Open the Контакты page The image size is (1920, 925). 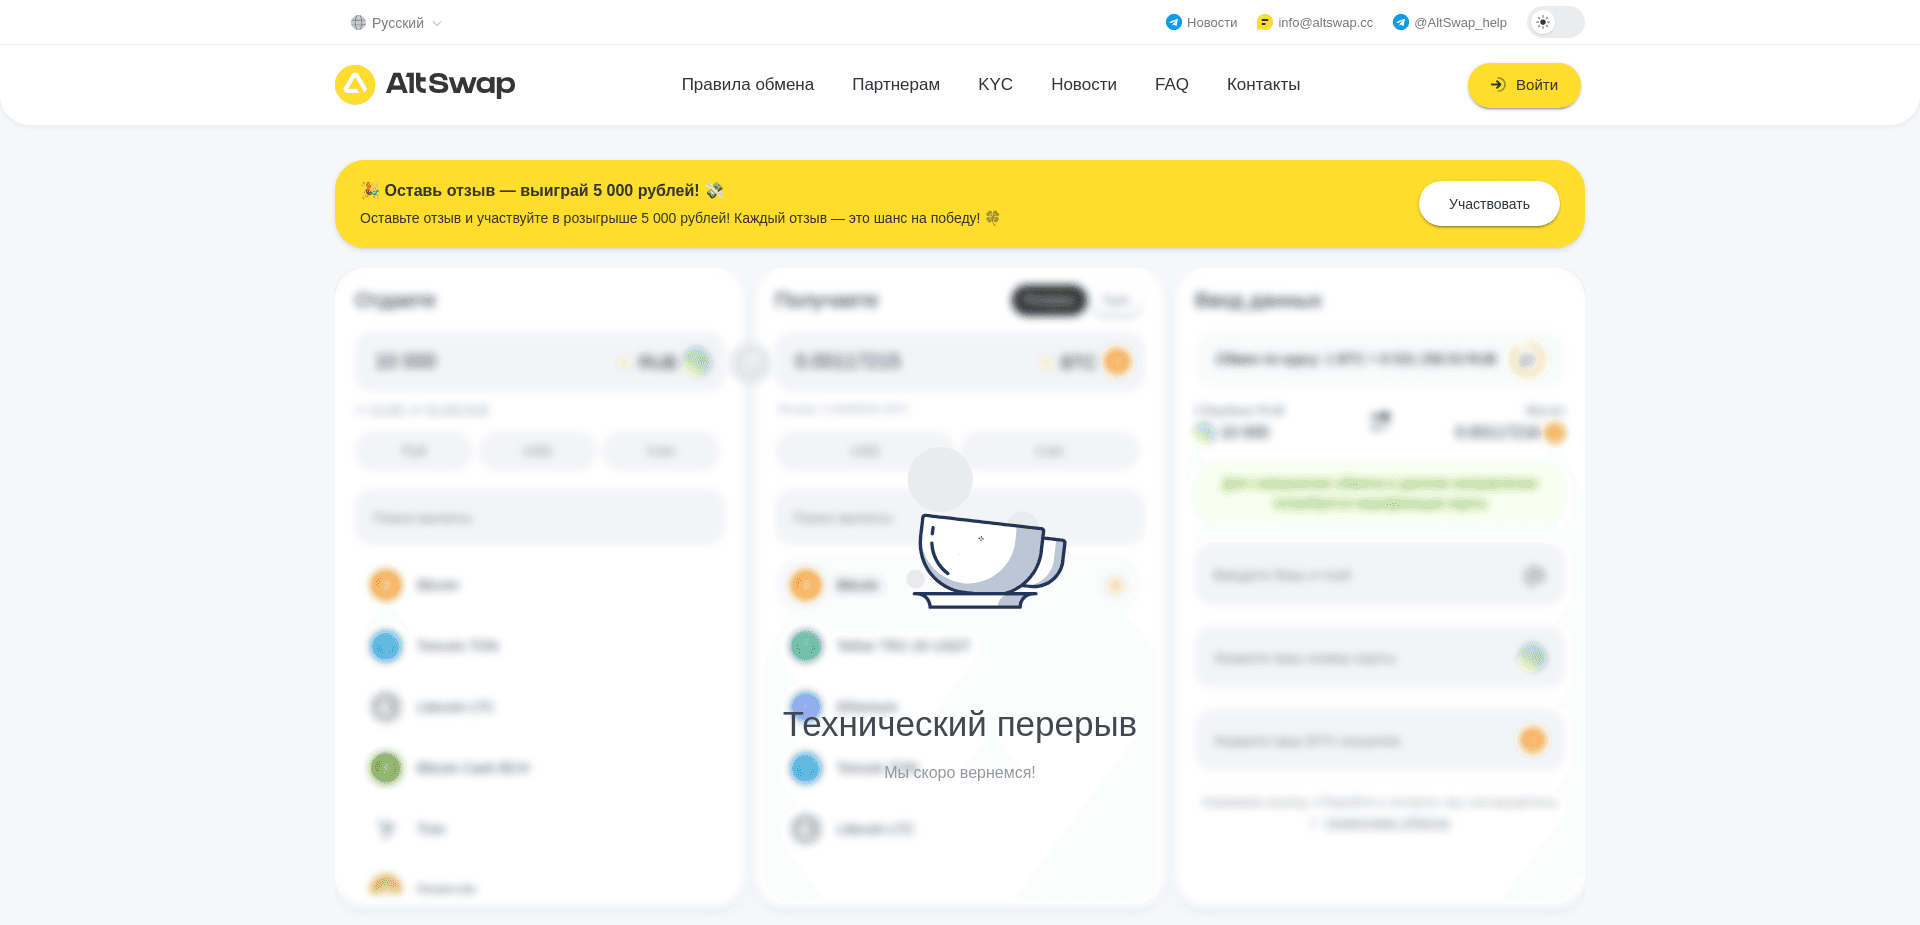1263,85
